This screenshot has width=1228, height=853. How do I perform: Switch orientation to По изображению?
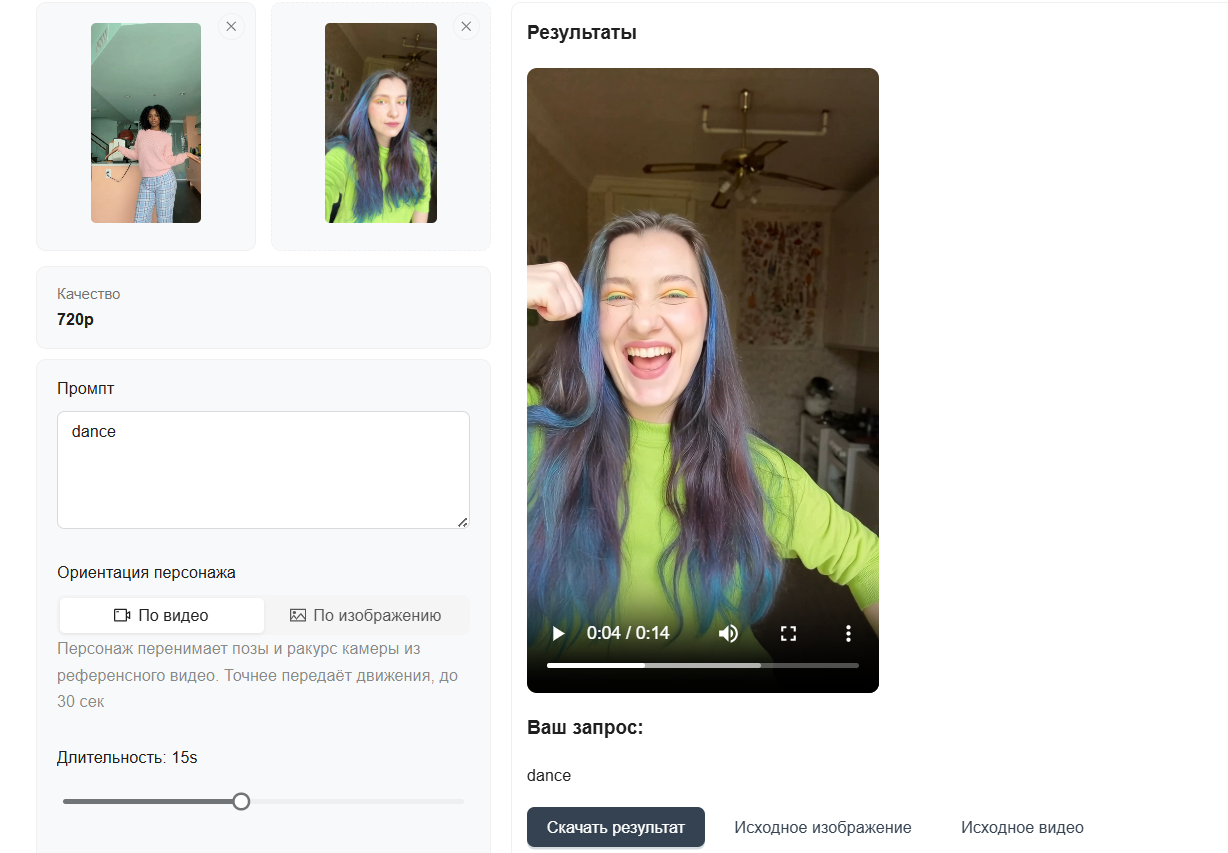[366, 616]
